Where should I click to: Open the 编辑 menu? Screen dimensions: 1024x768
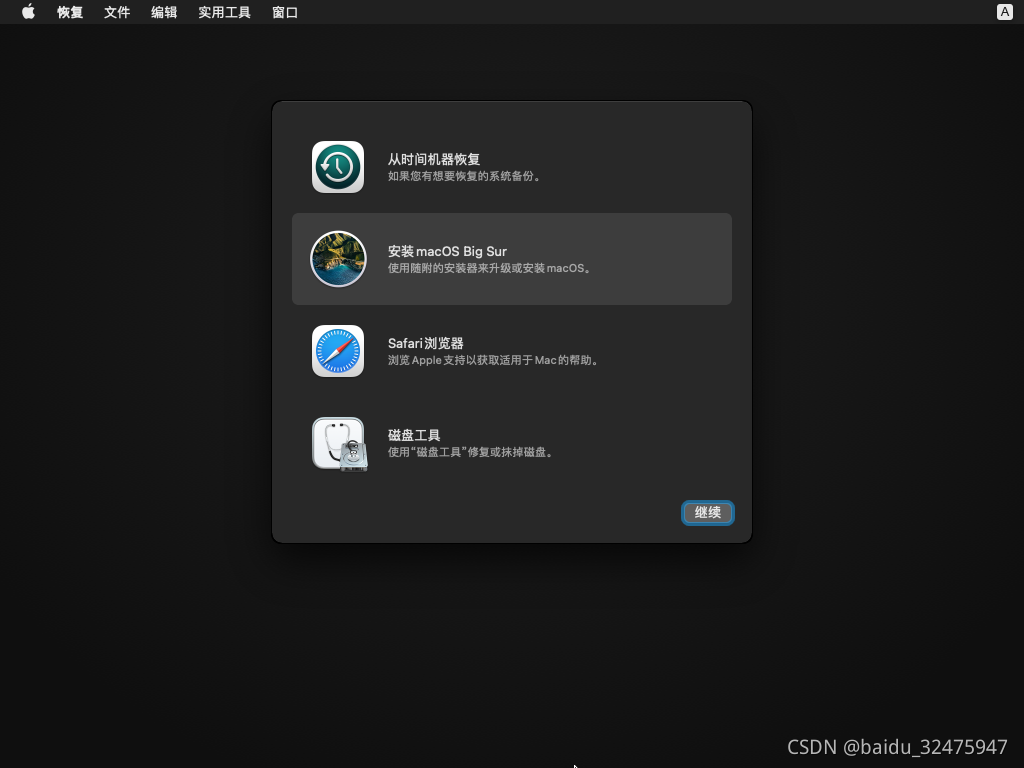pyautogui.click(x=164, y=12)
